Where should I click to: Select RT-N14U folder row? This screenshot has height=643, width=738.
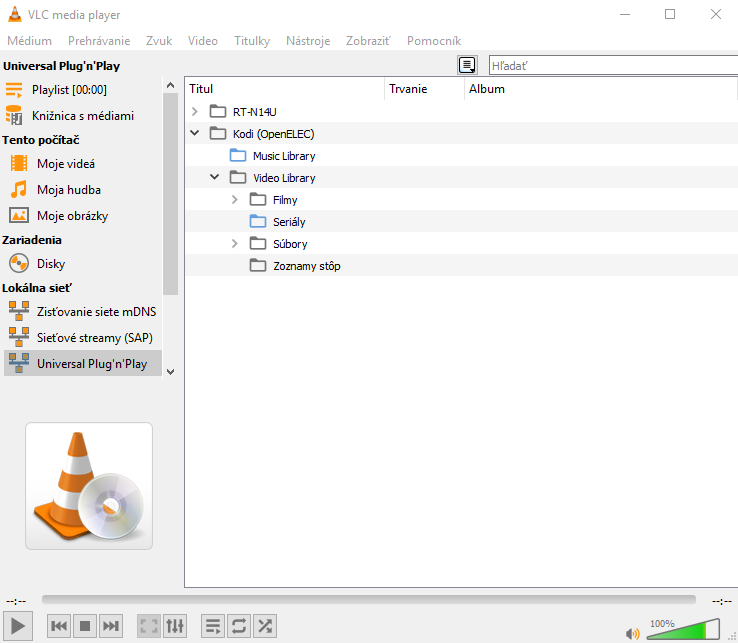tap(461, 112)
